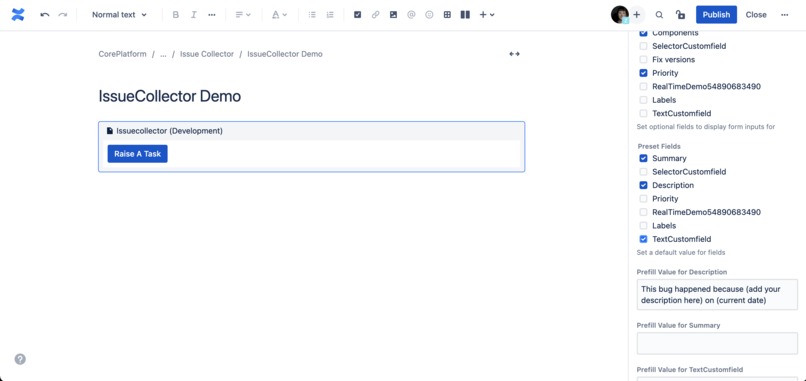Viewport: 806px width, 381px height.
Task: Insert a table
Action: (447, 15)
